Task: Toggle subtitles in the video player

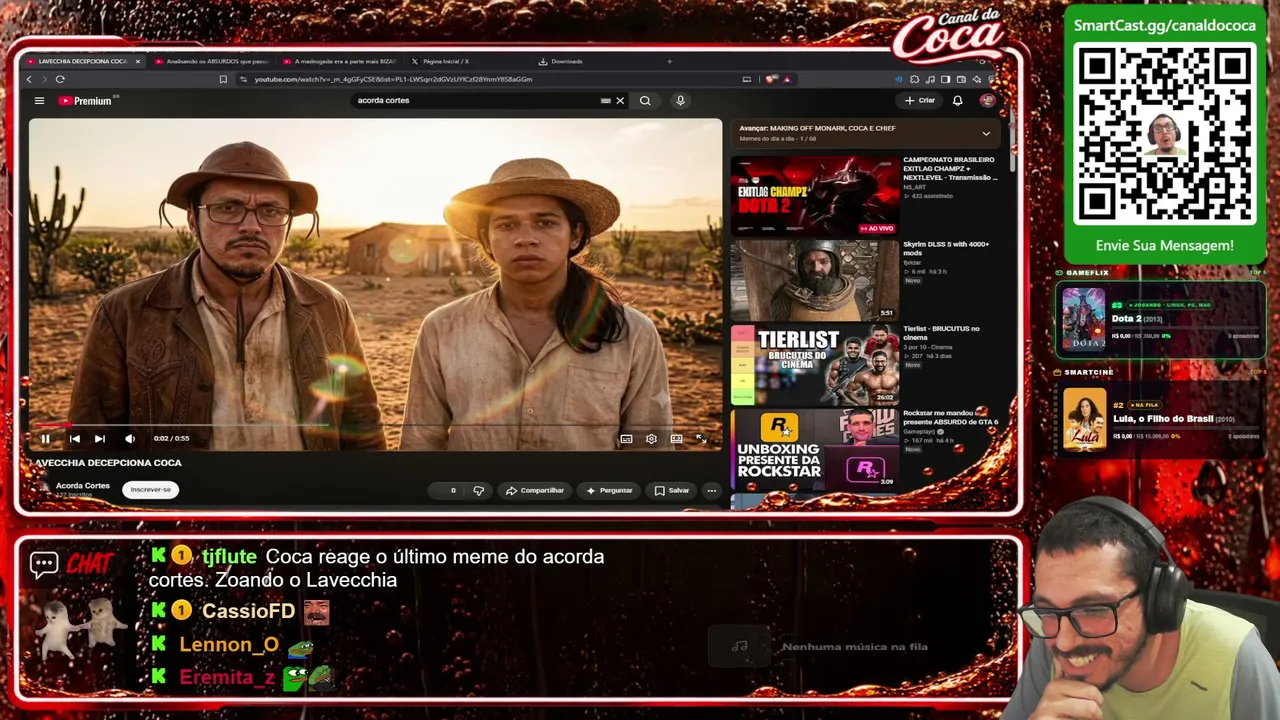Action: tap(626, 439)
